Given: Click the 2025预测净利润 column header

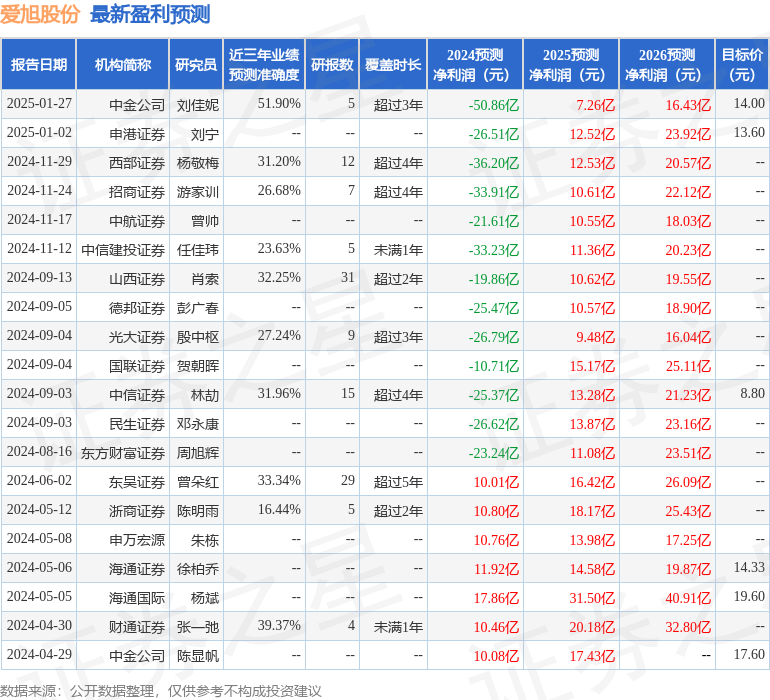Looking at the screenshot, I should coord(571,64).
